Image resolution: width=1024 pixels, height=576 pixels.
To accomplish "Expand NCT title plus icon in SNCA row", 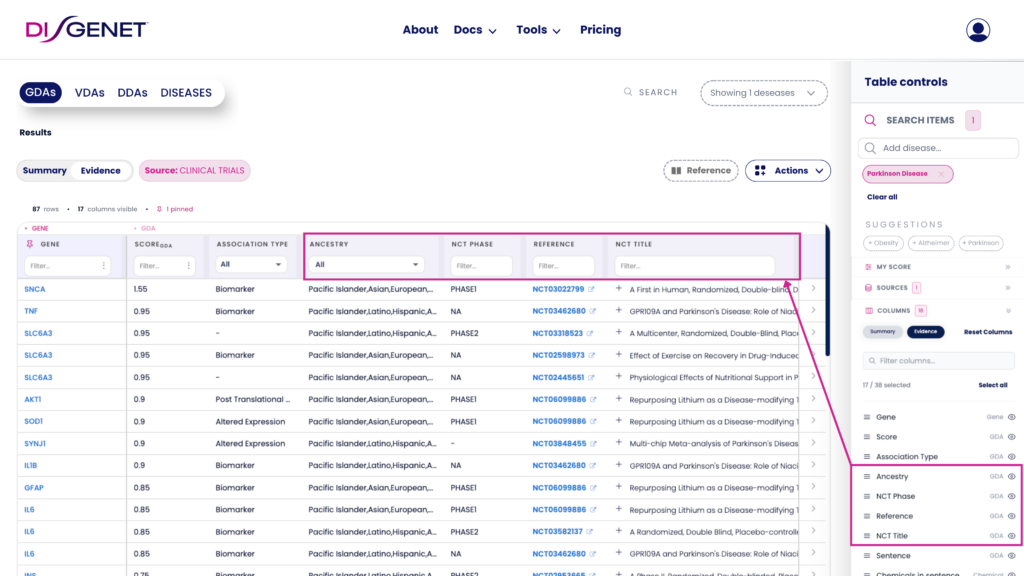I will 618,288.
